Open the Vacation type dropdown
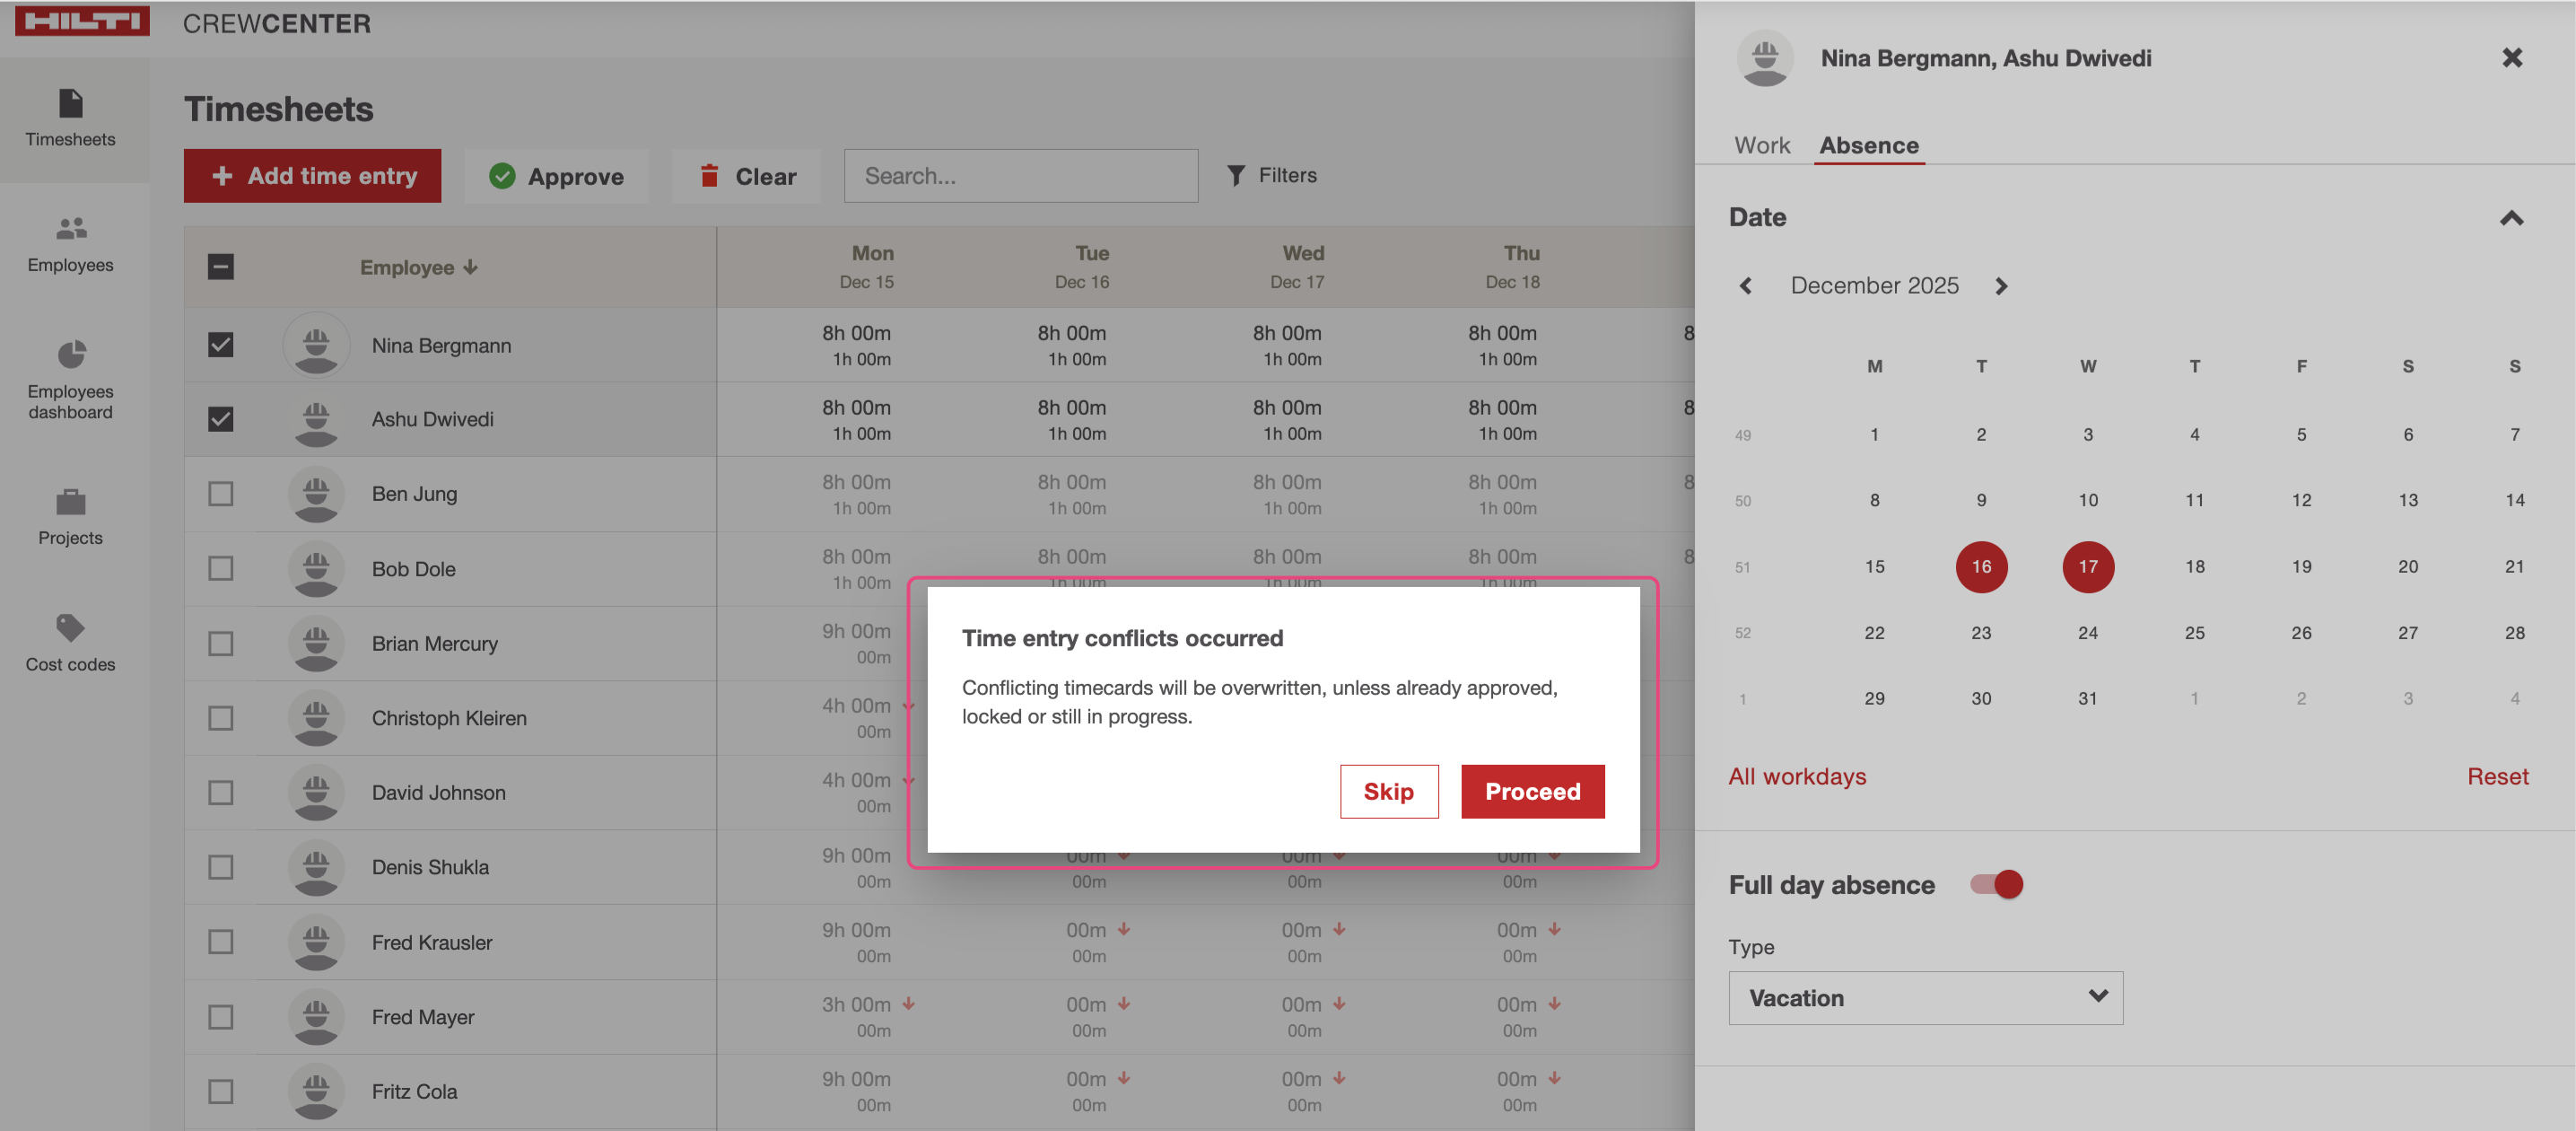Image resolution: width=2576 pixels, height=1131 pixels. [x=1924, y=997]
